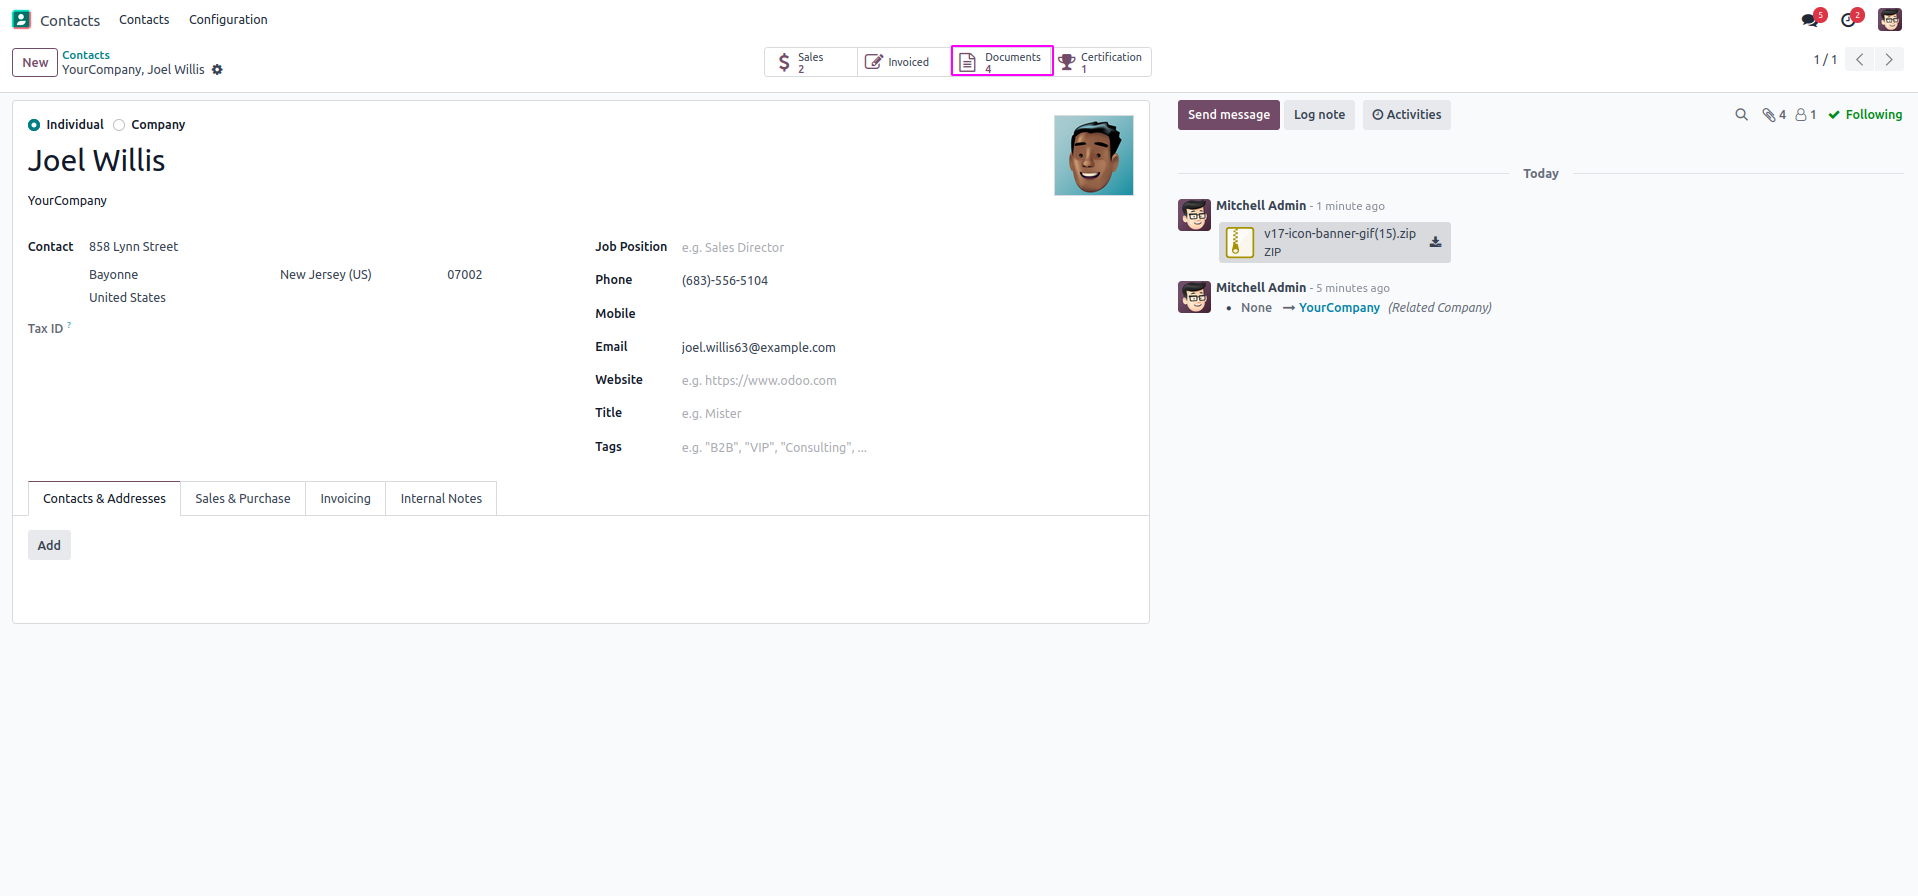Image resolution: width=1918 pixels, height=896 pixels.
Task: Click Mitchell Admin avatar on company change message
Action: [x=1194, y=297]
